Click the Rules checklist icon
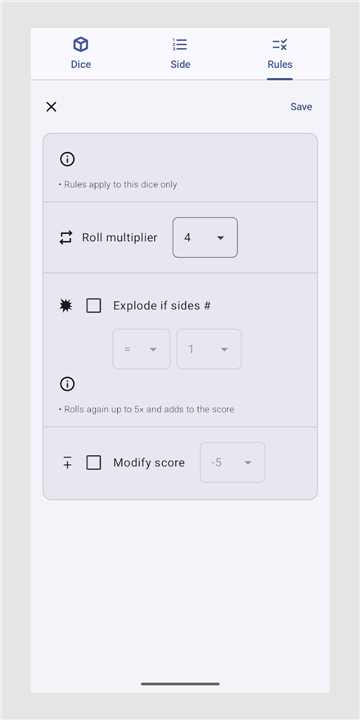Viewport: 360px width, 720px height. coord(280,45)
